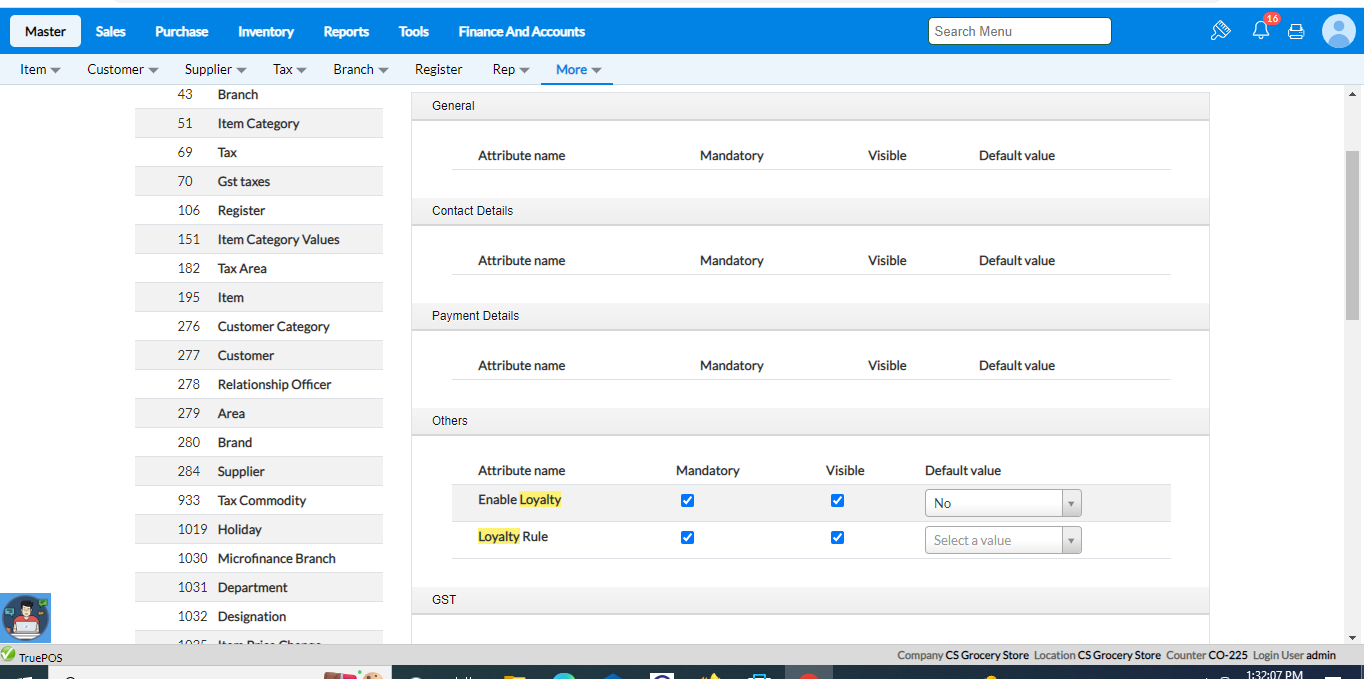This screenshot has width=1364, height=679.
Task: Select Register row 106 in list
Action: point(259,210)
